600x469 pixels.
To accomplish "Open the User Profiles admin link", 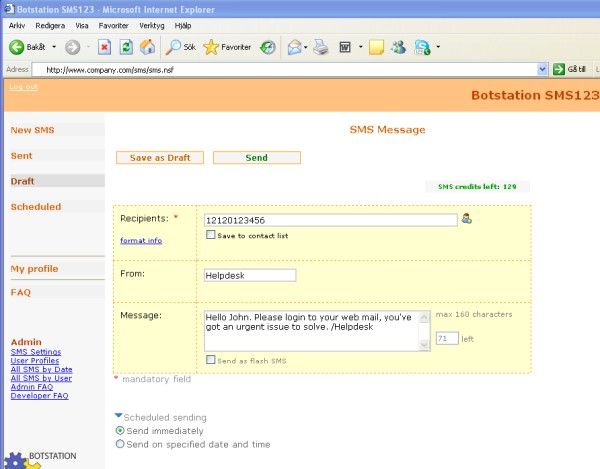I will tap(35, 360).
